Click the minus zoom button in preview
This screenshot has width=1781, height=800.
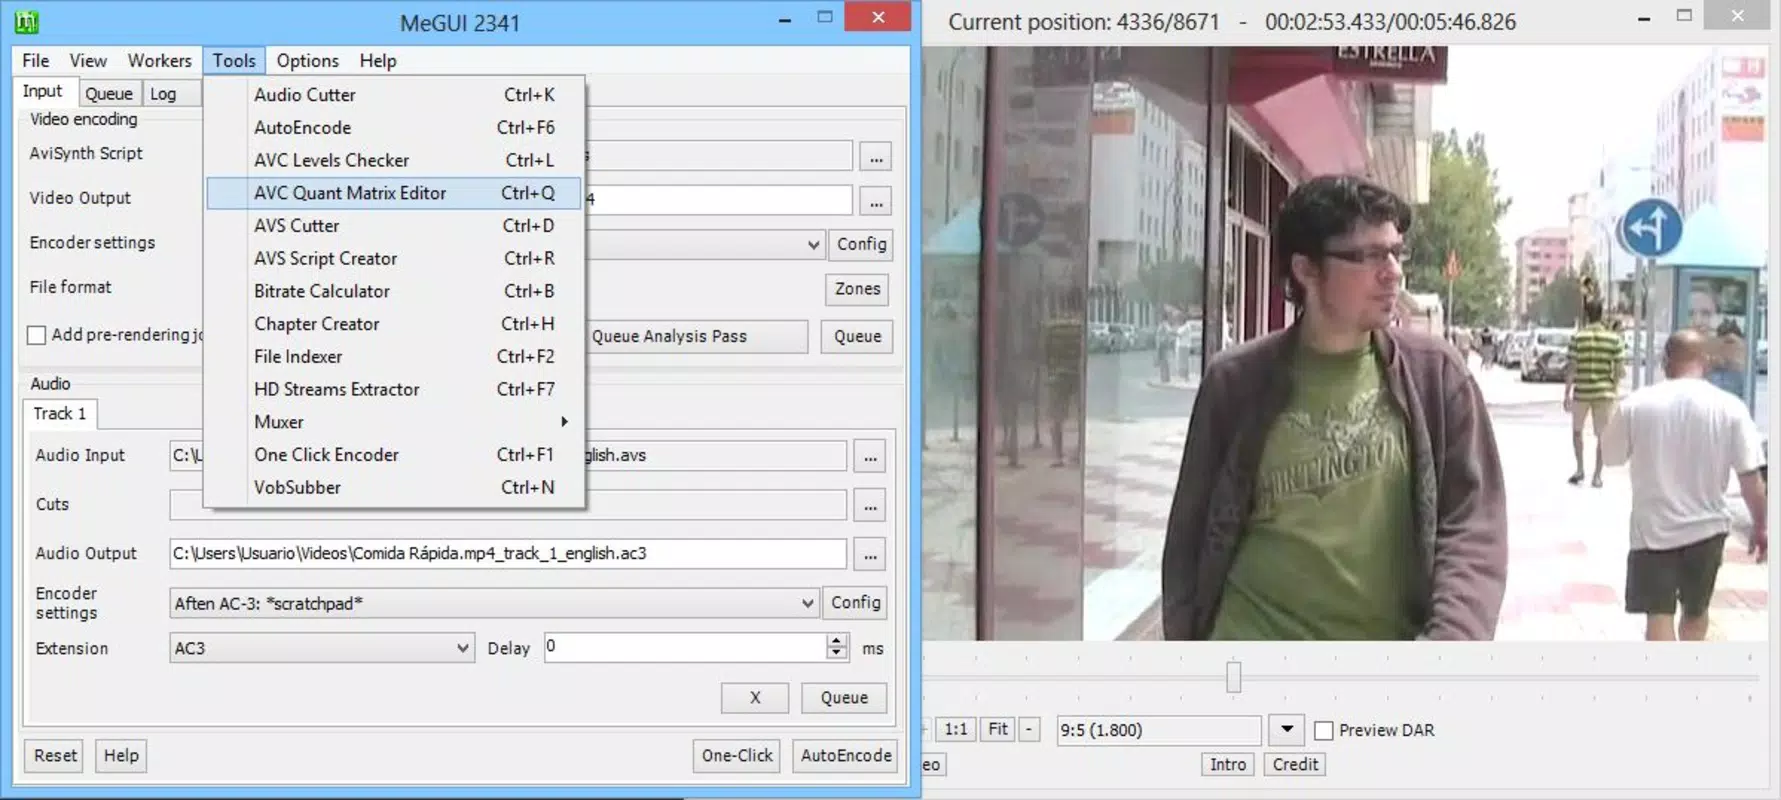point(1029,730)
